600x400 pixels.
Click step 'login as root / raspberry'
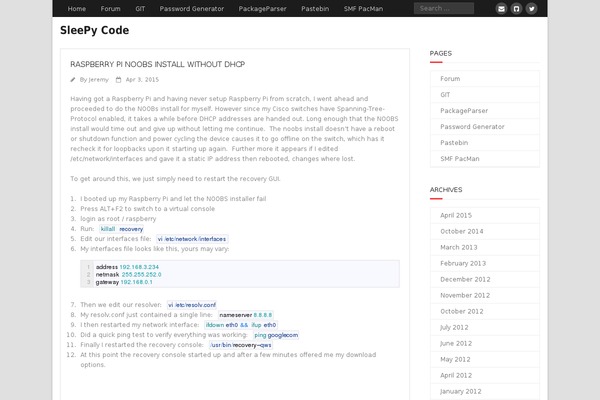point(118,219)
